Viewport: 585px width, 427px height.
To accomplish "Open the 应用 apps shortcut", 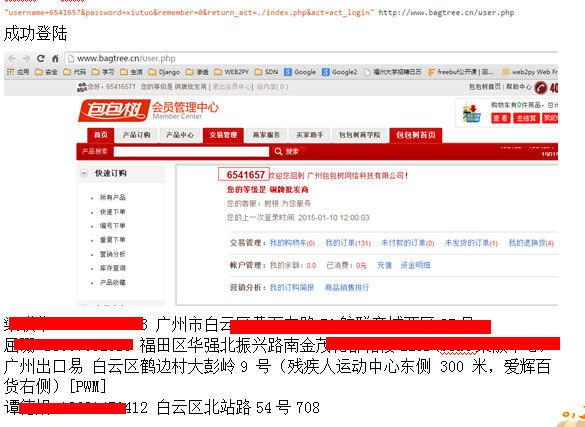I will pos(18,72).
